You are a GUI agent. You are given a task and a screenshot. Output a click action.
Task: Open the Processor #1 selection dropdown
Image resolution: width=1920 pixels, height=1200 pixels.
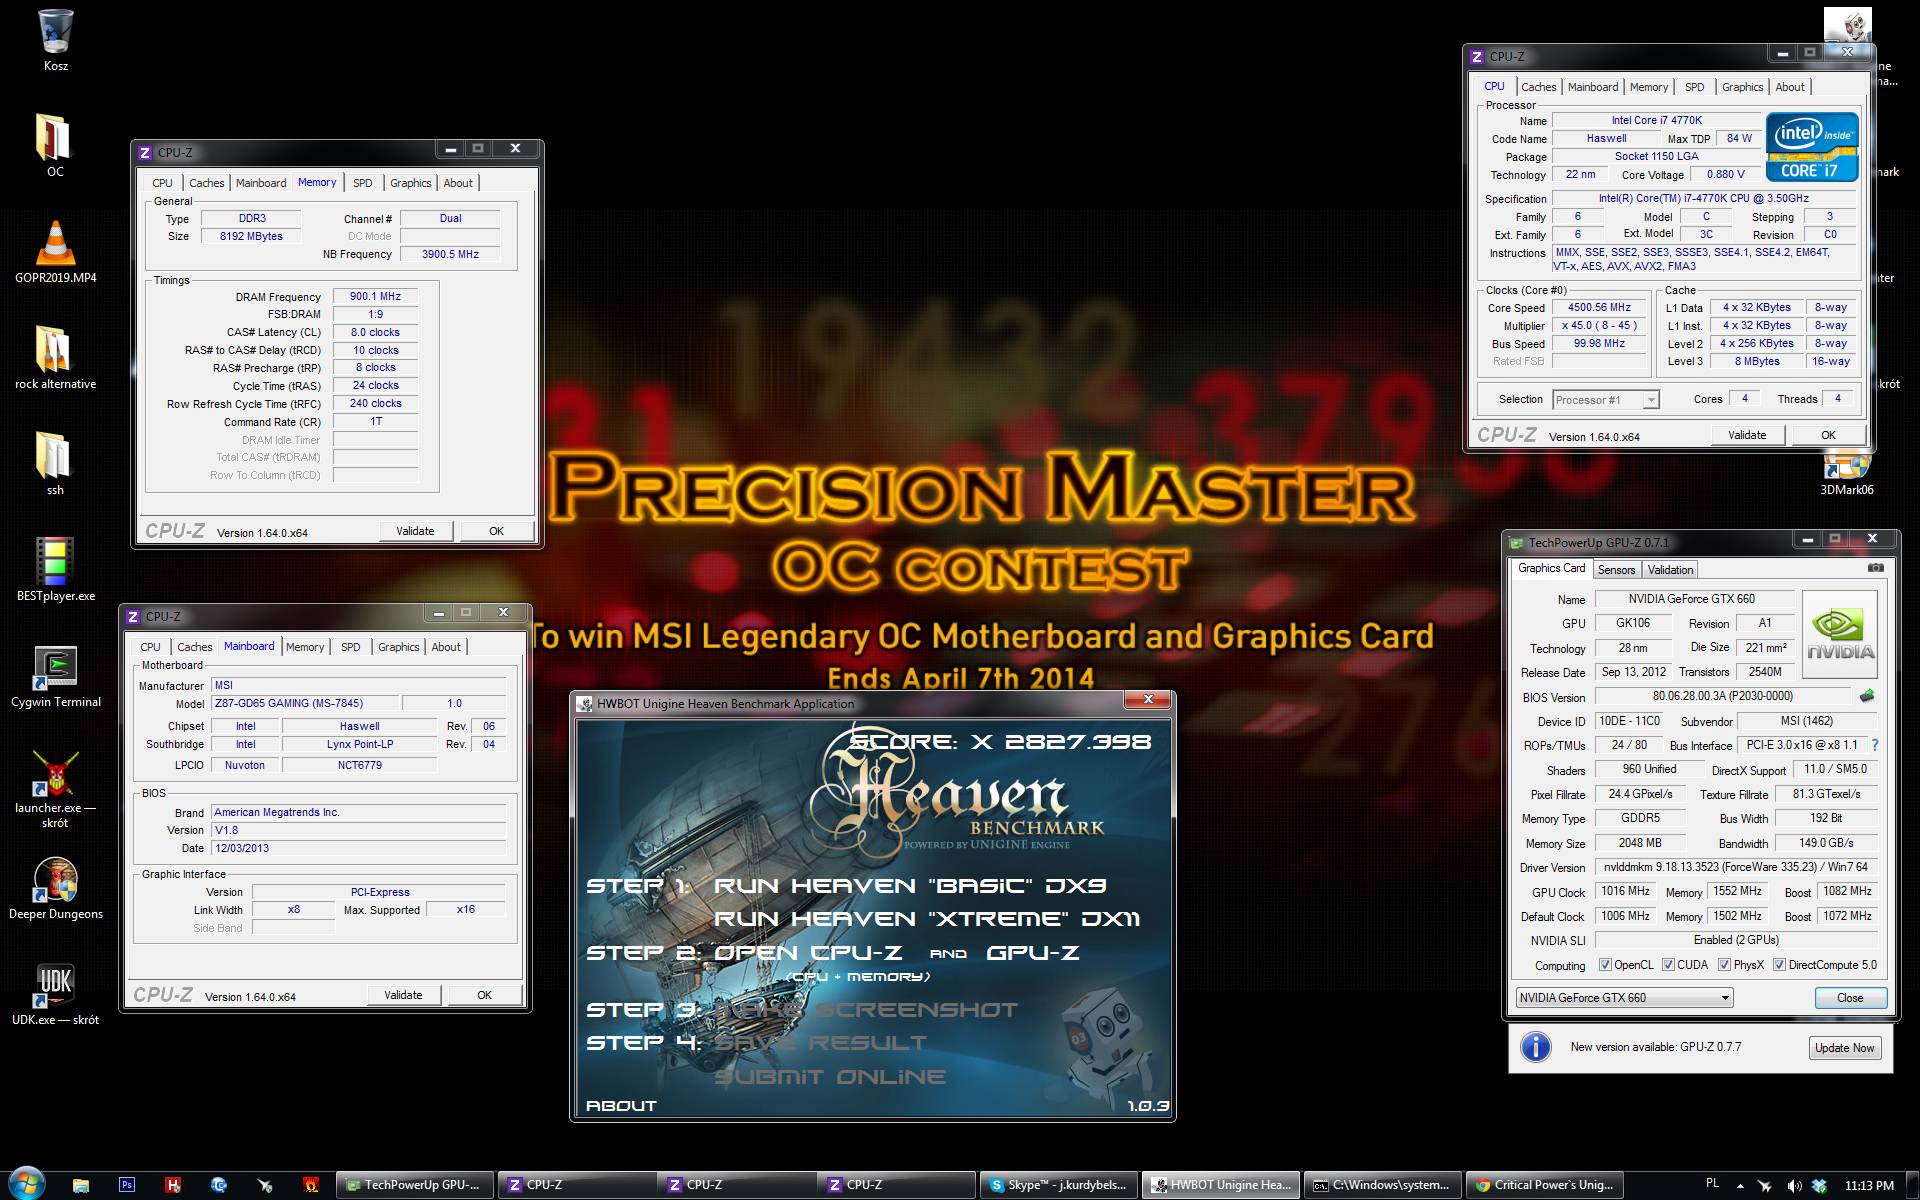pos(1605,400)
